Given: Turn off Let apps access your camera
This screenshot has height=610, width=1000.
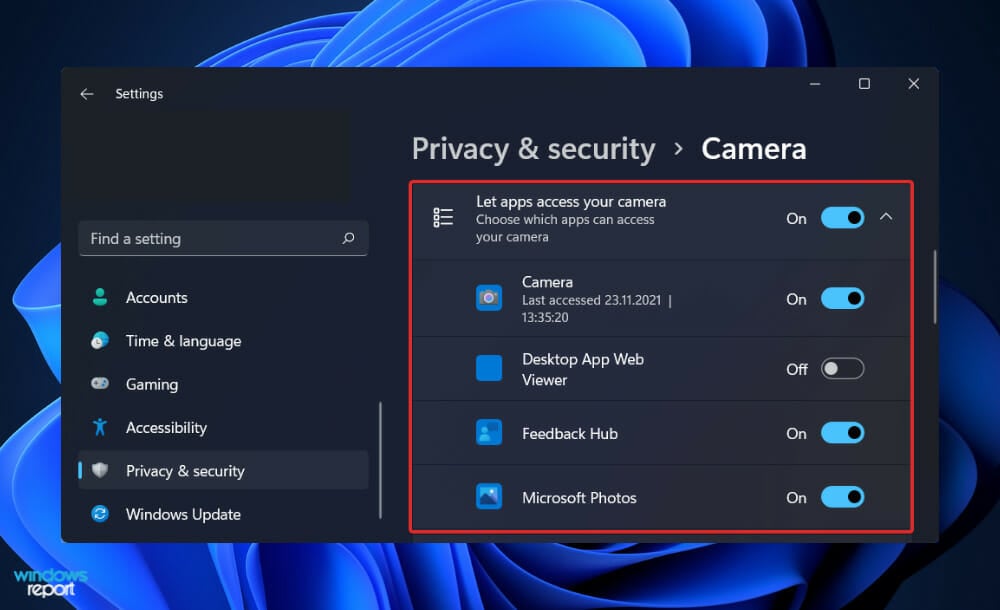Looking at the screenshot, I should (842, 218).
